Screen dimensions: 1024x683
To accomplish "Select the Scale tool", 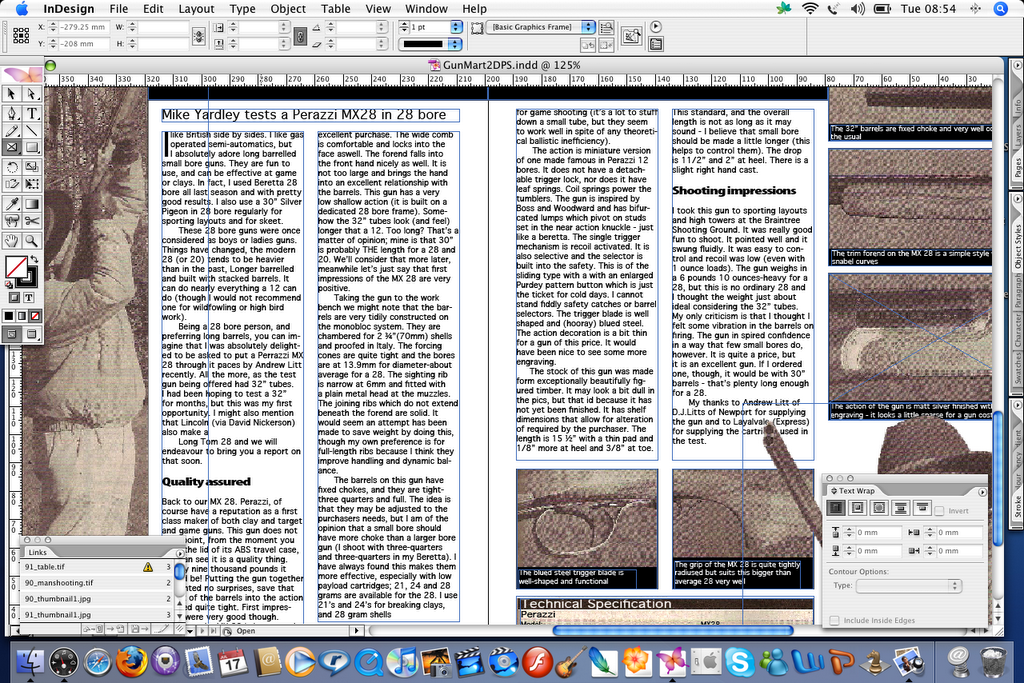I will coord(31,167).
